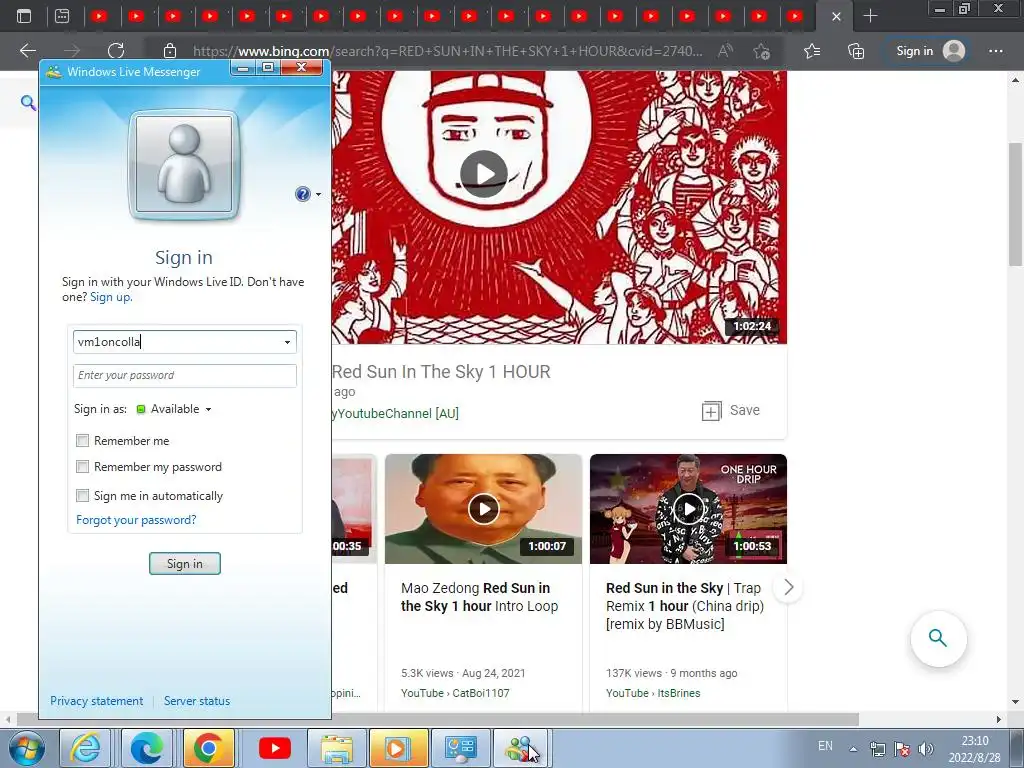Click the site lock icon in address bar
The height and width of the screenshot is (768, 1024).
click(x=170, y=51)
